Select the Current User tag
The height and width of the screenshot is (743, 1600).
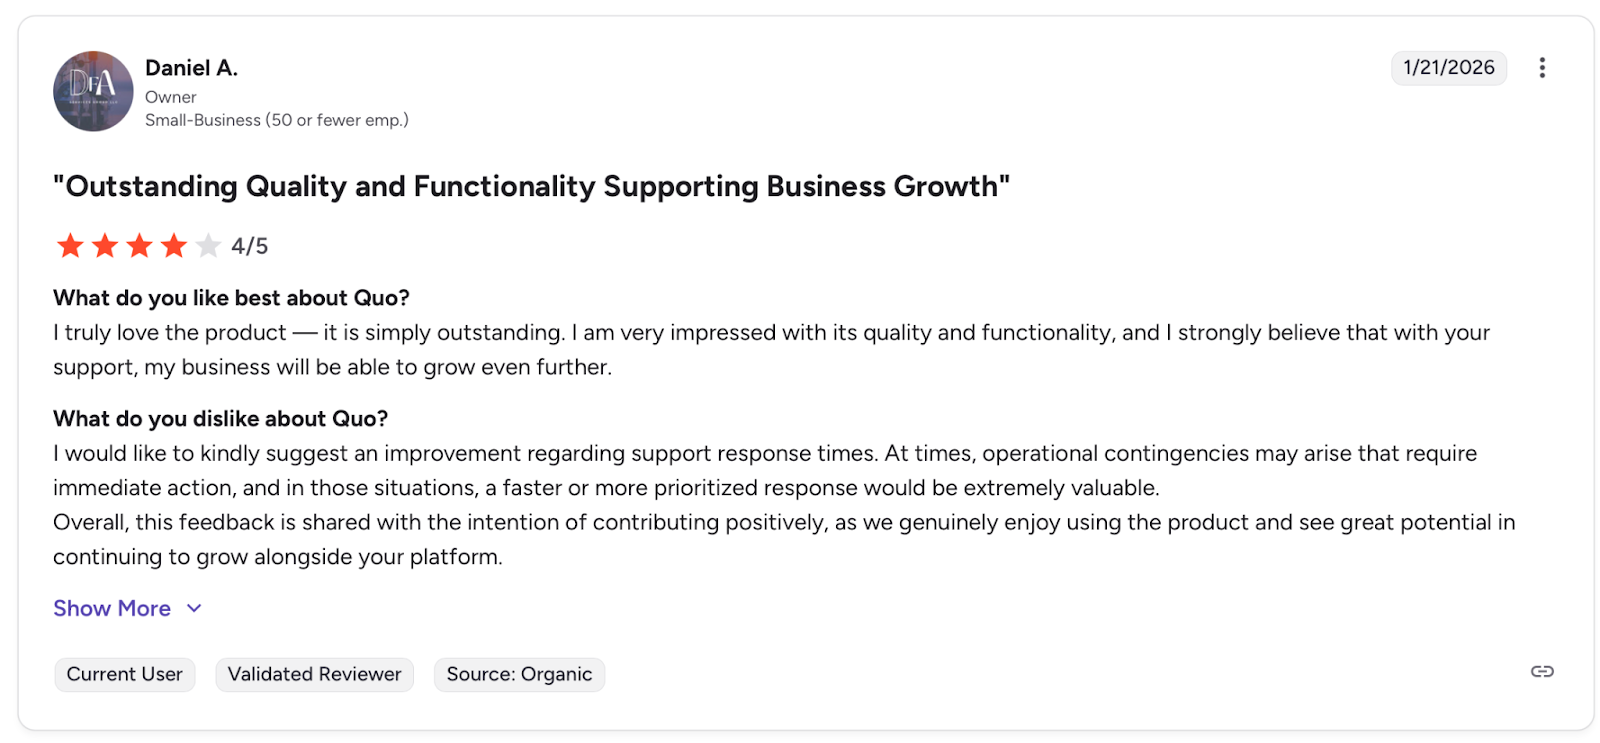tap(125, 674)
